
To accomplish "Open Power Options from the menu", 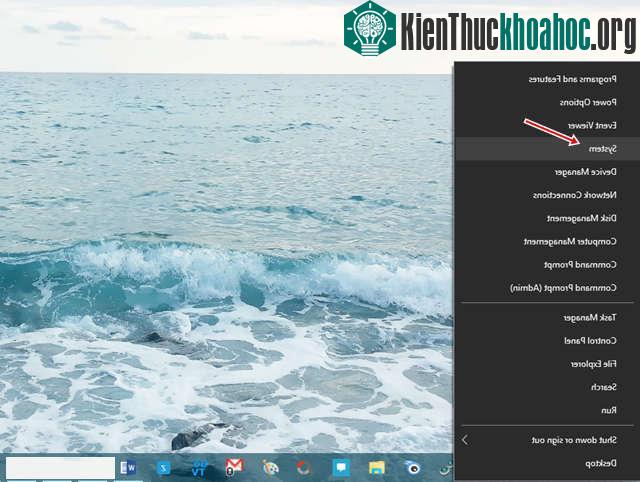I will pyautogui.click(x=547, y=102).
